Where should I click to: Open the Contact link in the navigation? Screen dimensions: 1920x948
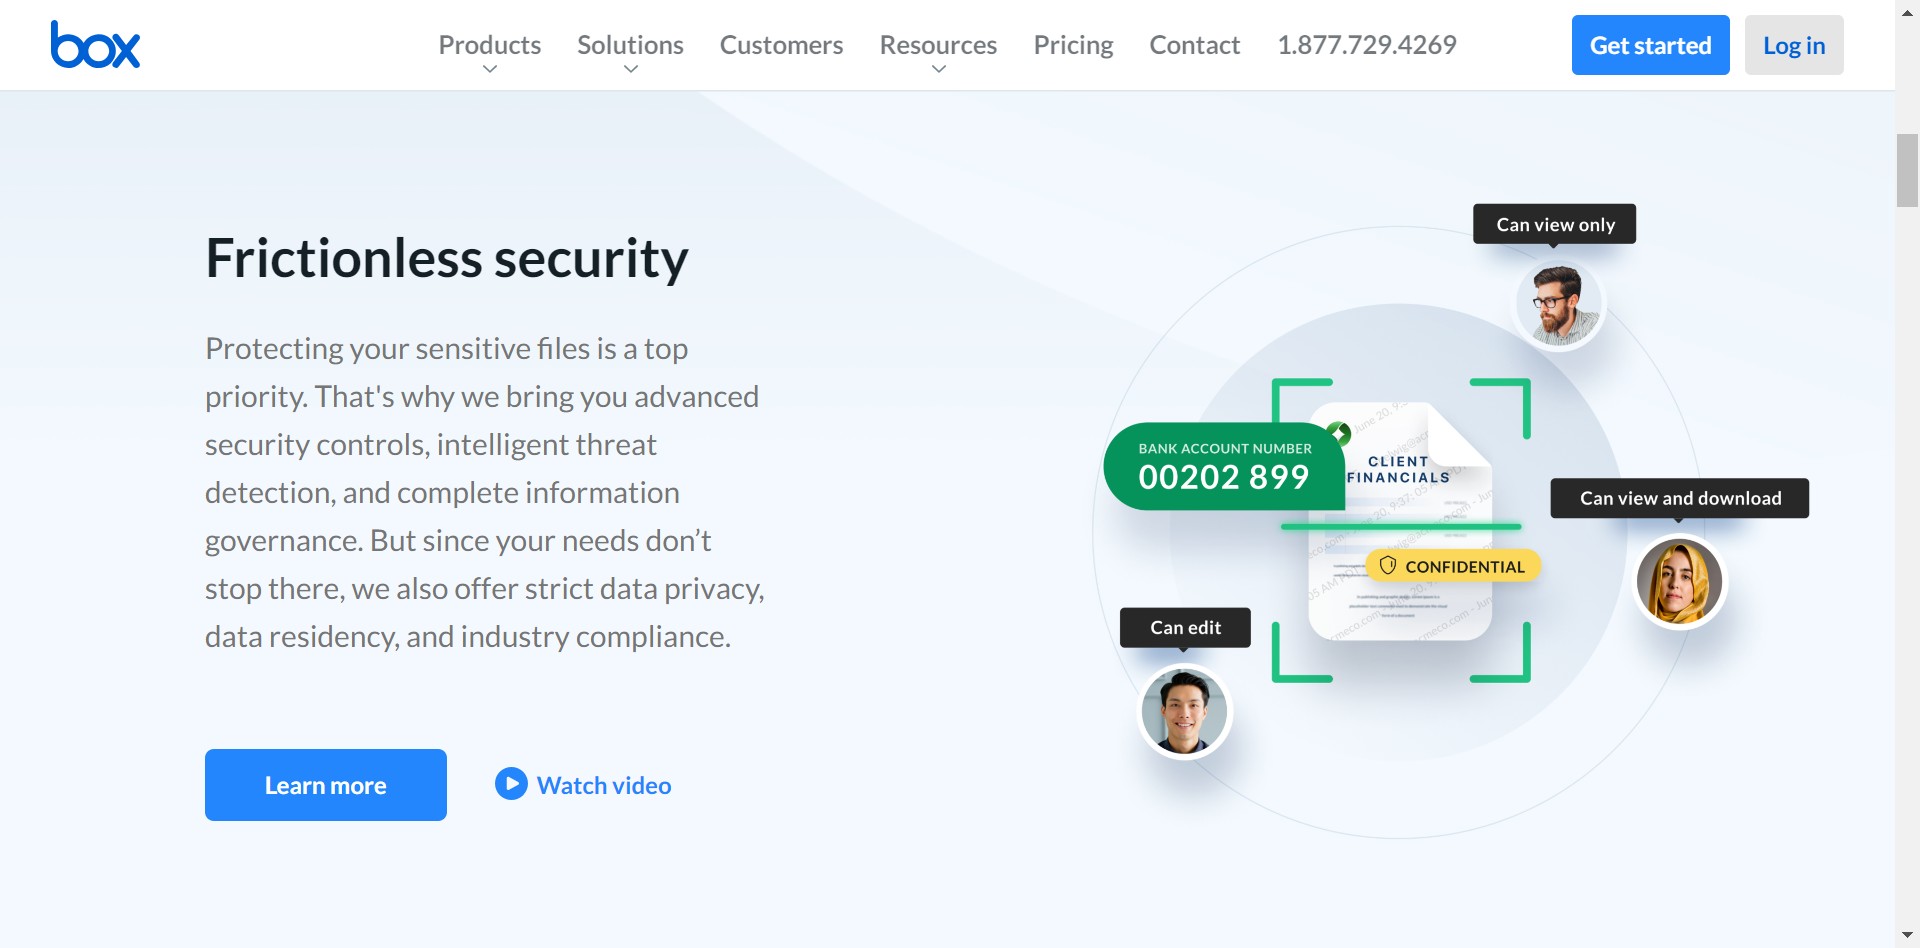point(1194,45)
